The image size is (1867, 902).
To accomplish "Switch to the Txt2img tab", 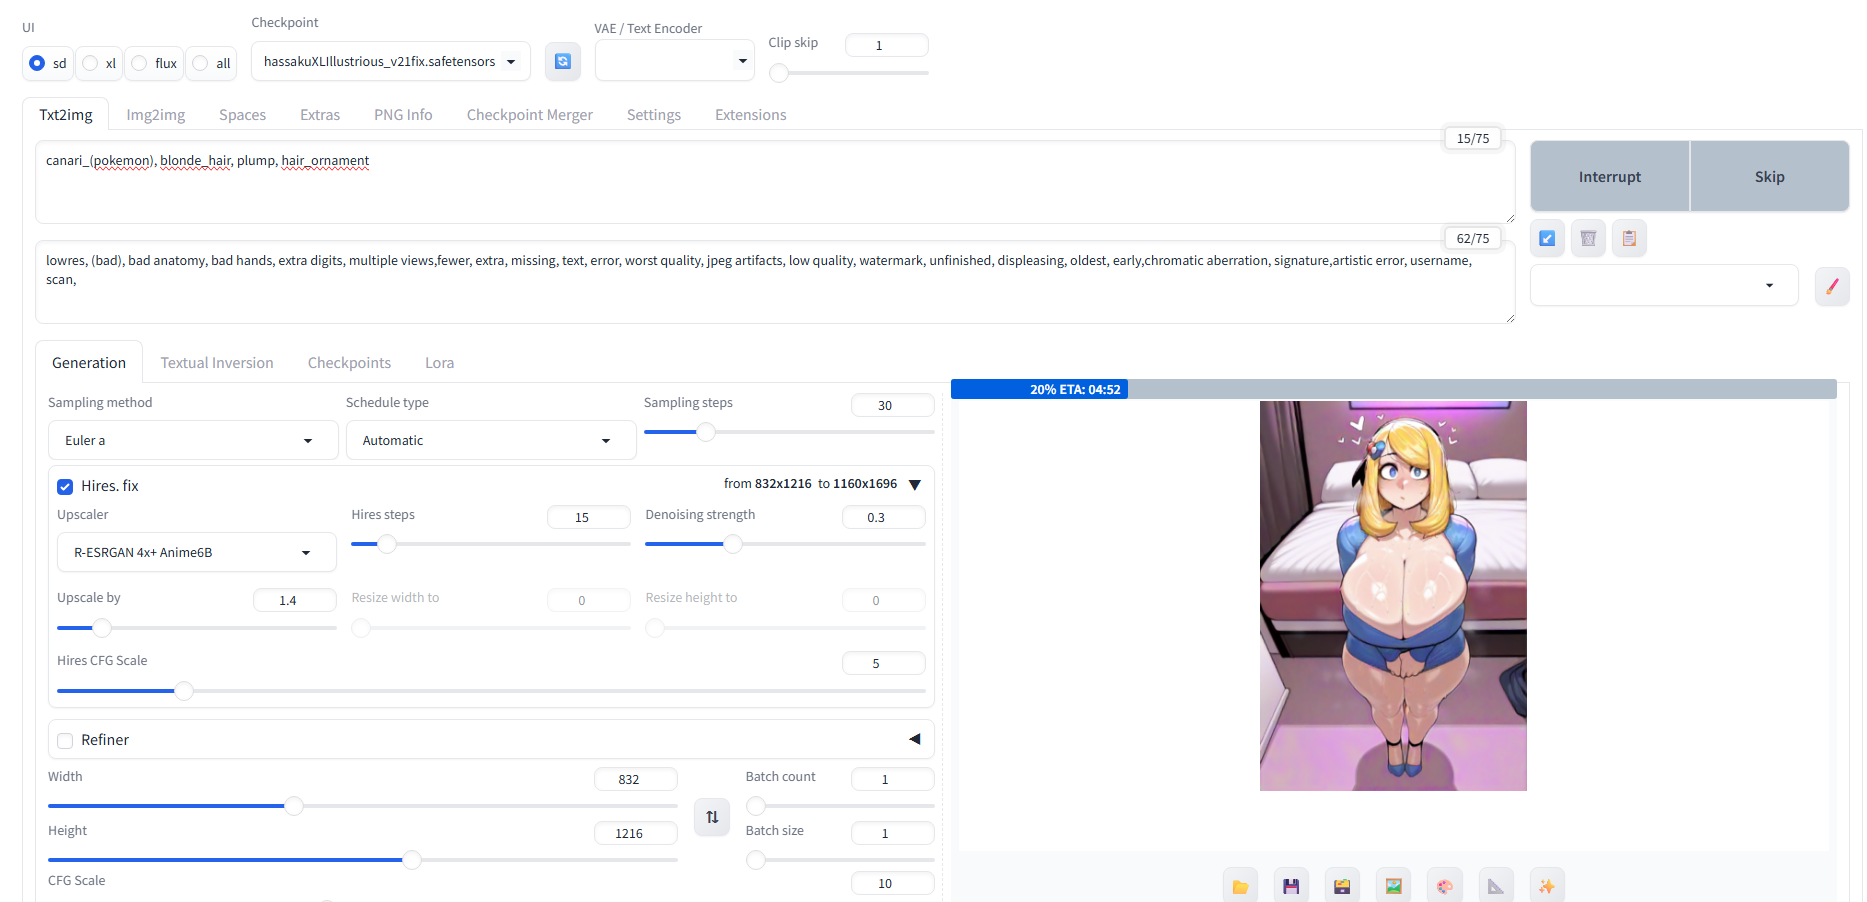I will point(66,115).
